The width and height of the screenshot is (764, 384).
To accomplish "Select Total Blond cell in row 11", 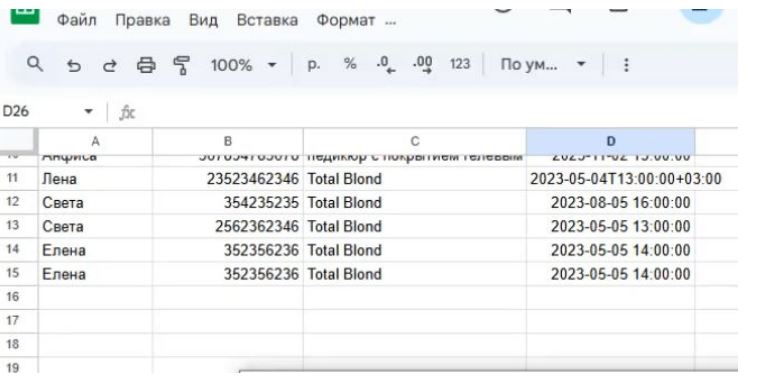I will [x=415, y=179].
